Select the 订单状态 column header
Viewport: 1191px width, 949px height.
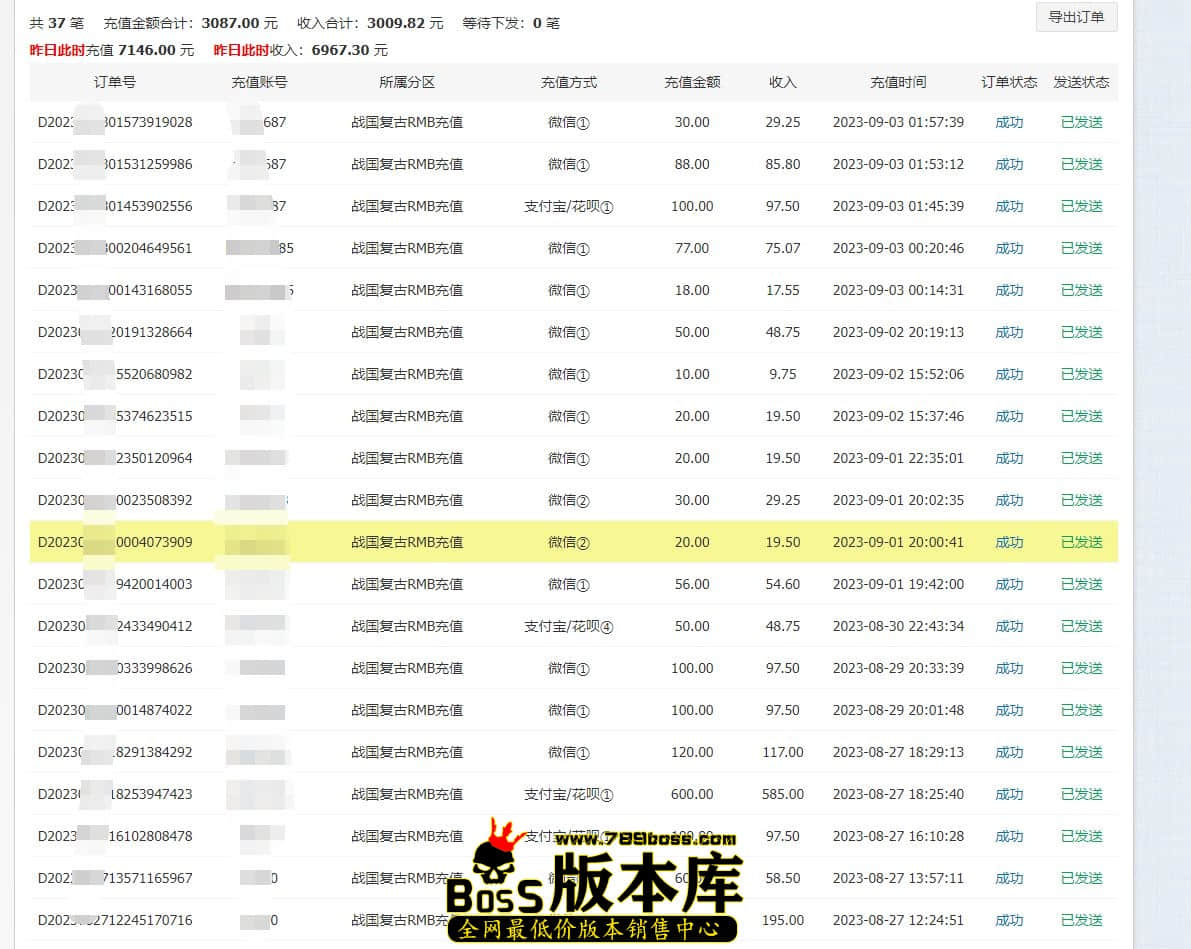coord(1009,82)
